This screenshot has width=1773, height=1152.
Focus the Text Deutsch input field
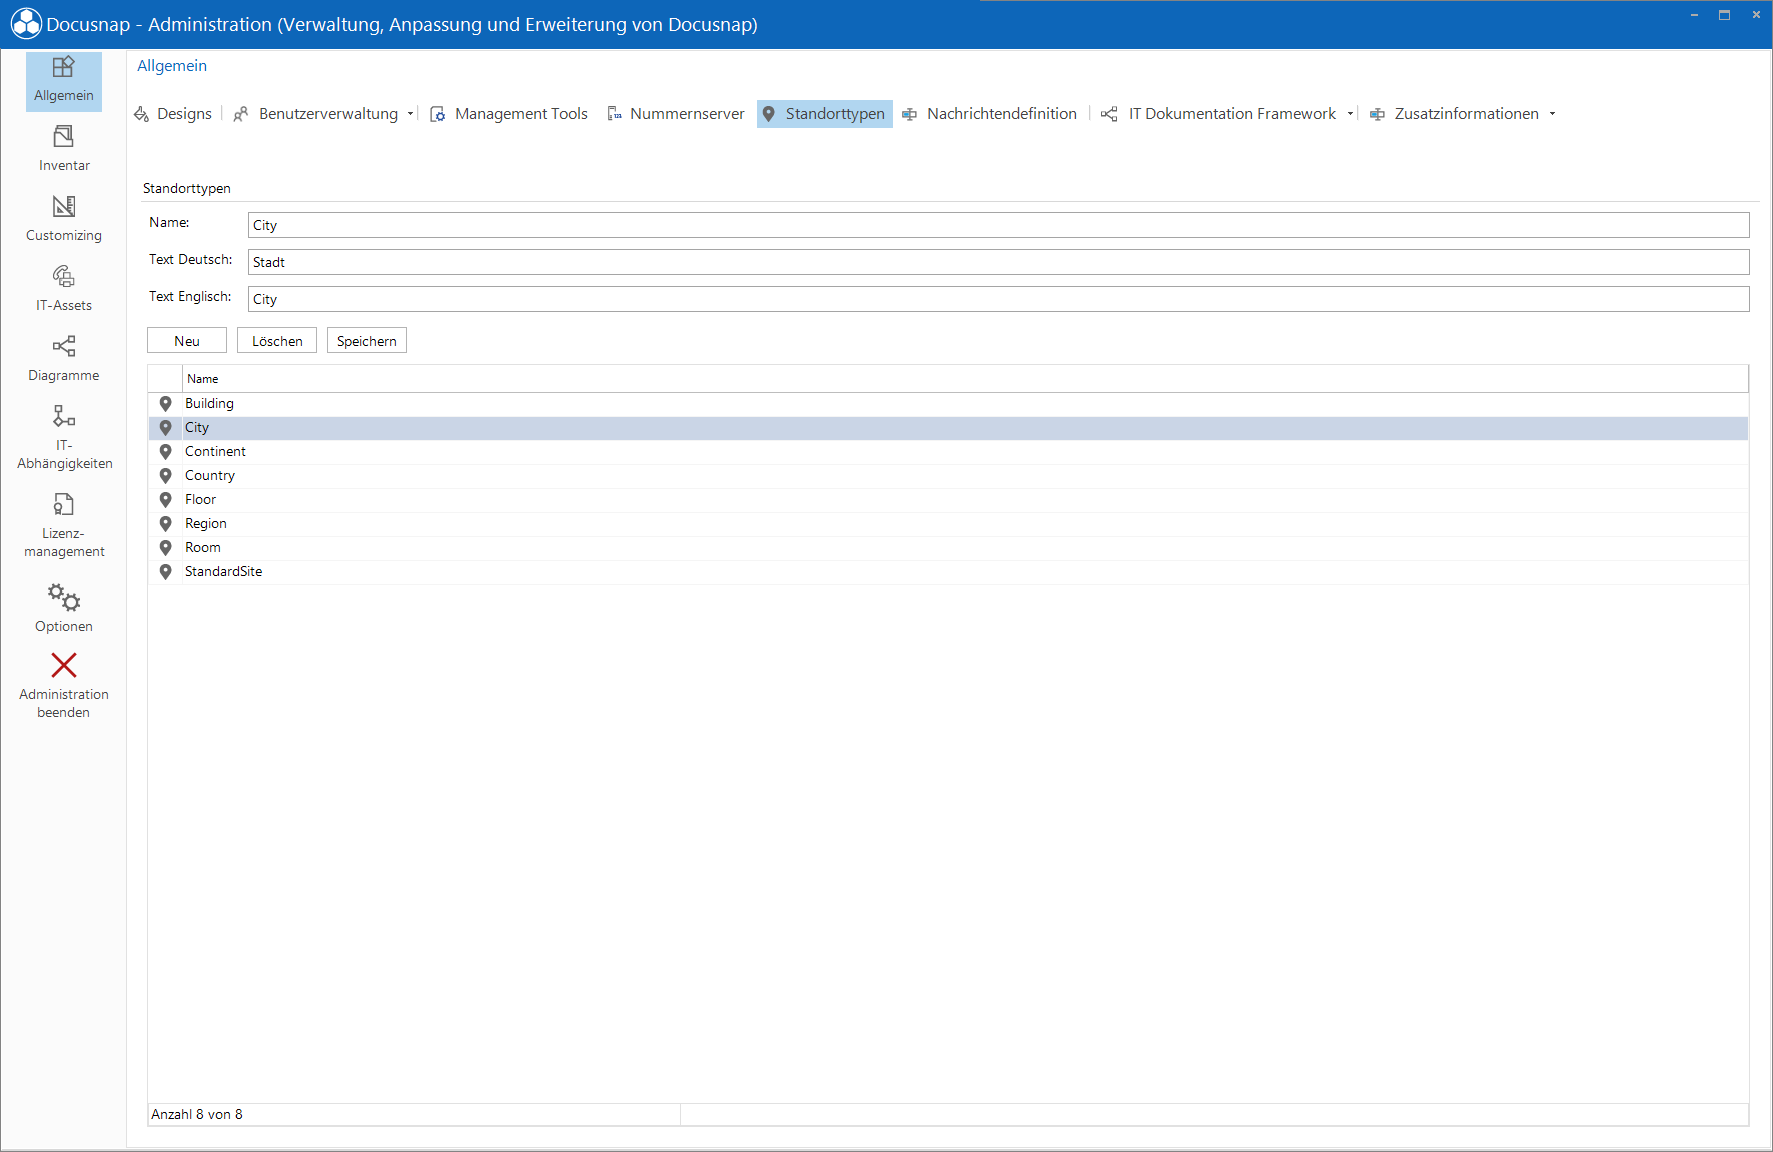tap(998, 262)
